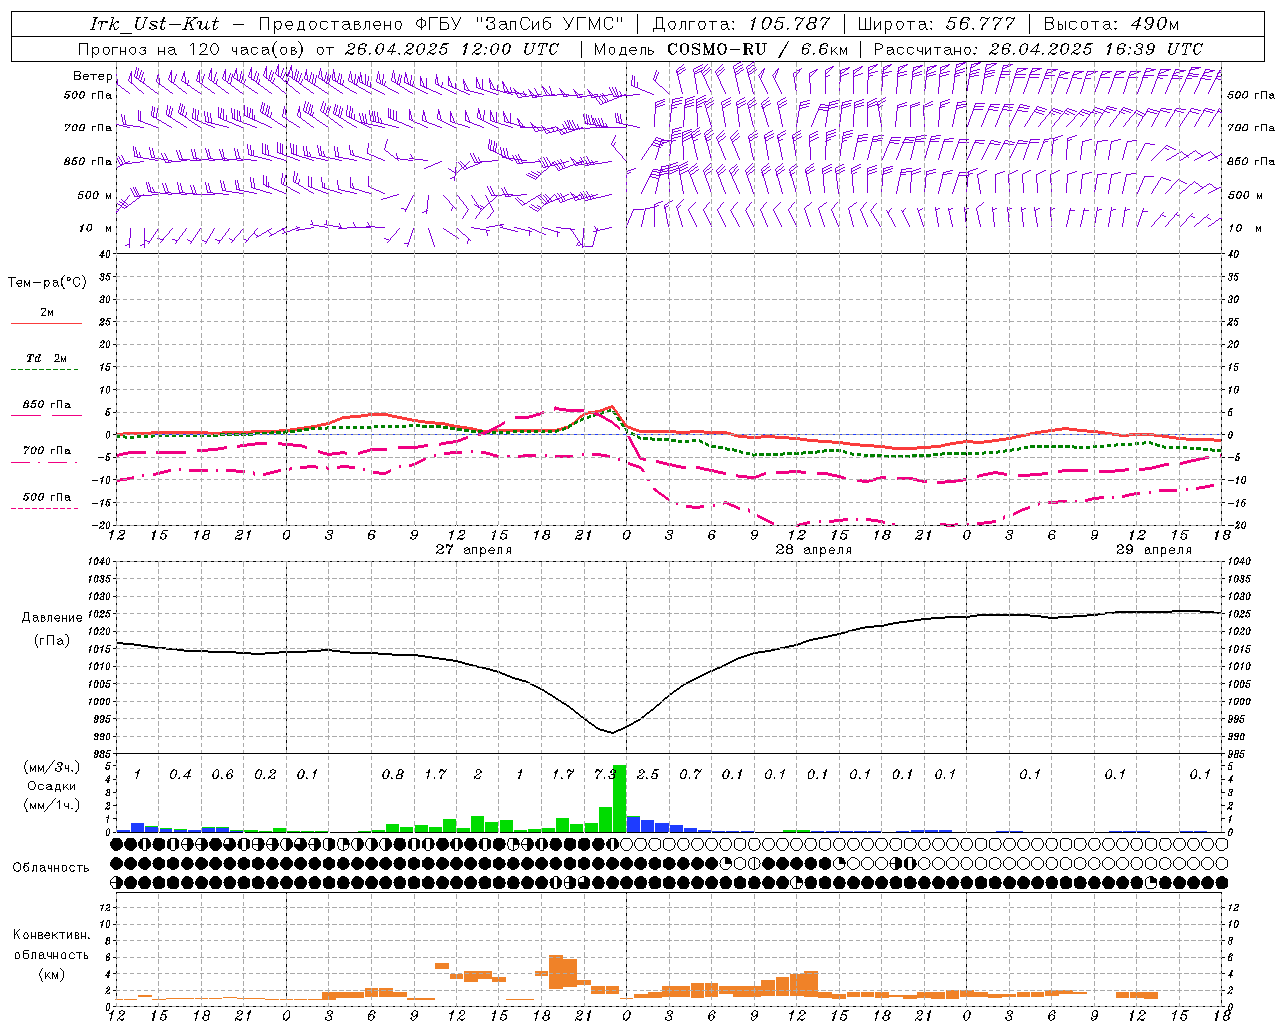Click the Тем-ра(°C) axis title

[x=47, y=283]
